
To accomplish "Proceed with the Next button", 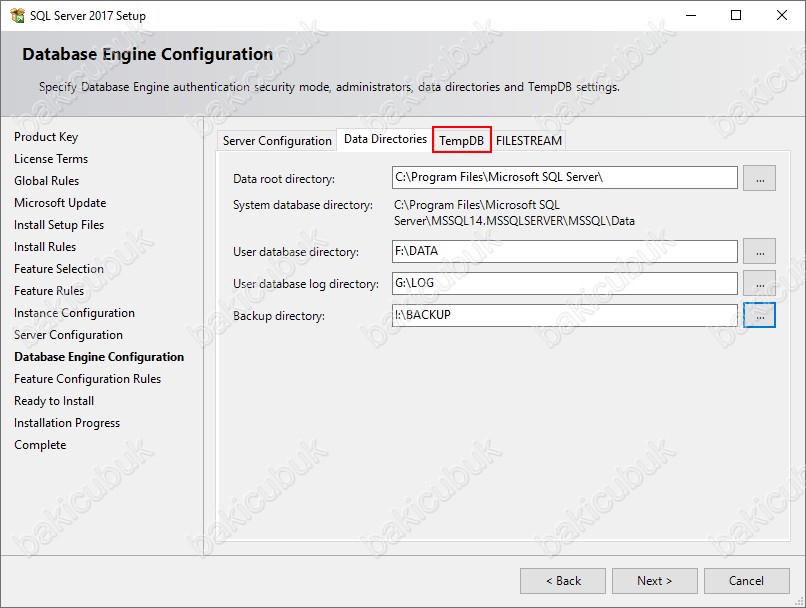I will pos(654,581).
